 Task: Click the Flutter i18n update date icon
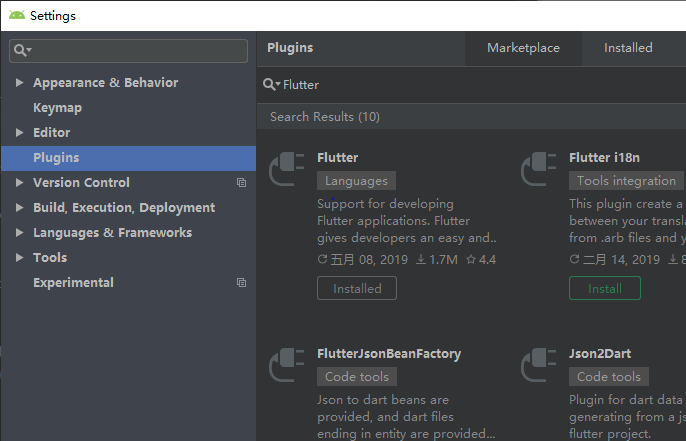[x=574, y=259]
